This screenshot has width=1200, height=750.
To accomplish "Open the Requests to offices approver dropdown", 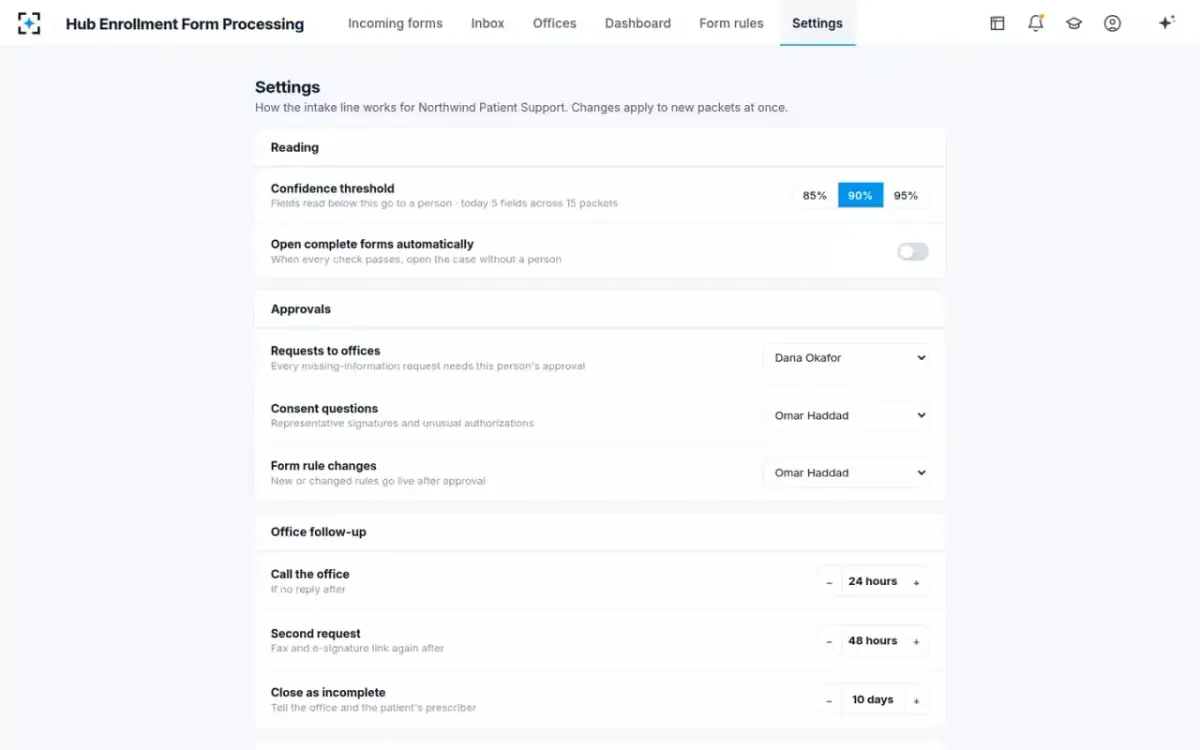I will (847, 358).
